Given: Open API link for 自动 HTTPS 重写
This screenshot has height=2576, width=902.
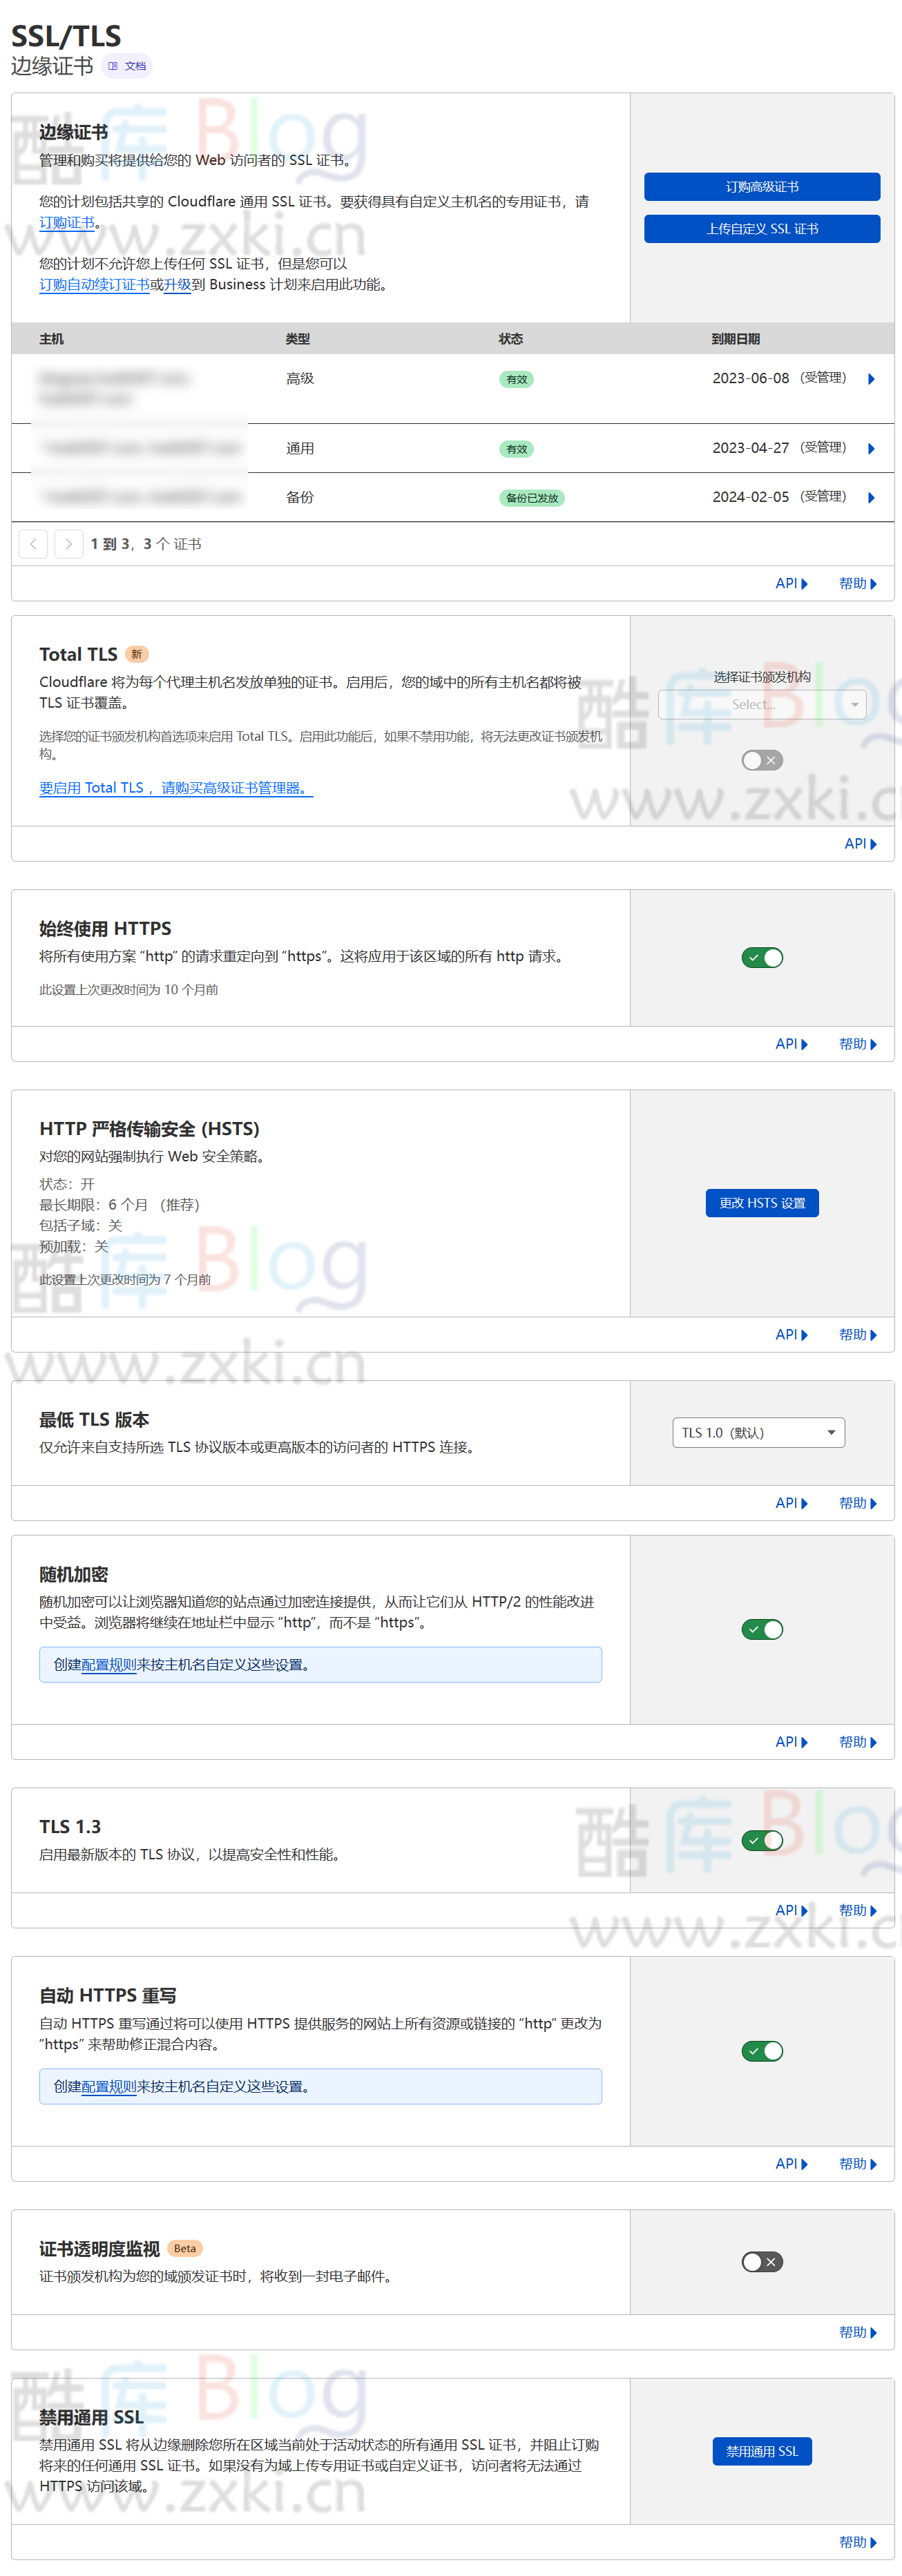Looking at the screenshot, I should 791,2164.
